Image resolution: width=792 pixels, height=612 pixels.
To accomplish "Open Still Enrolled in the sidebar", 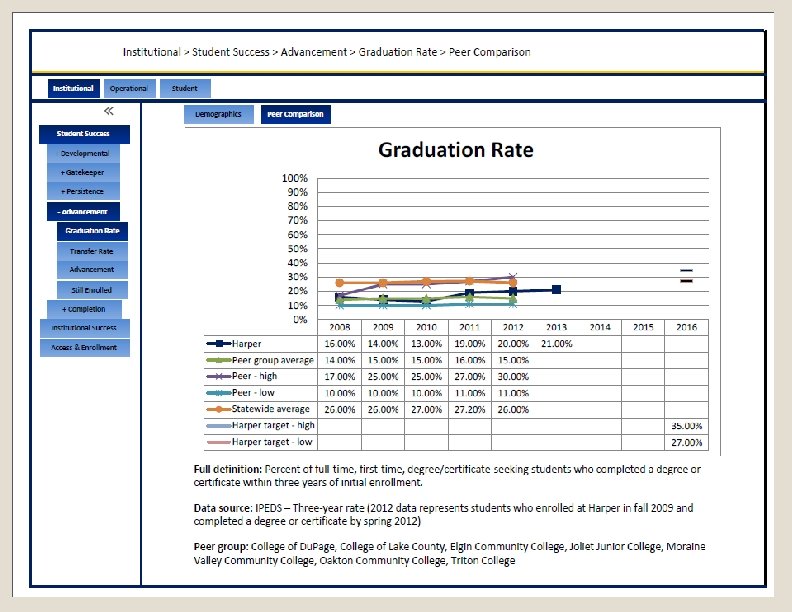I will pyautogui.click(x=92, y=290).
